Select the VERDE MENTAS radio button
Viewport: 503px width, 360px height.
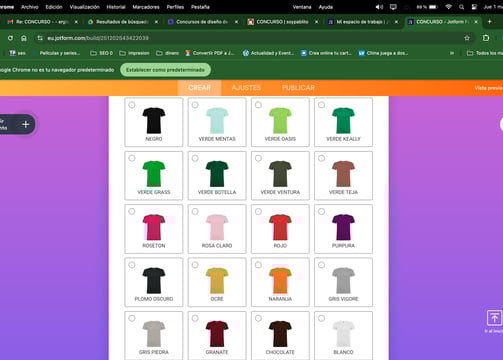[x=195, y=105]
